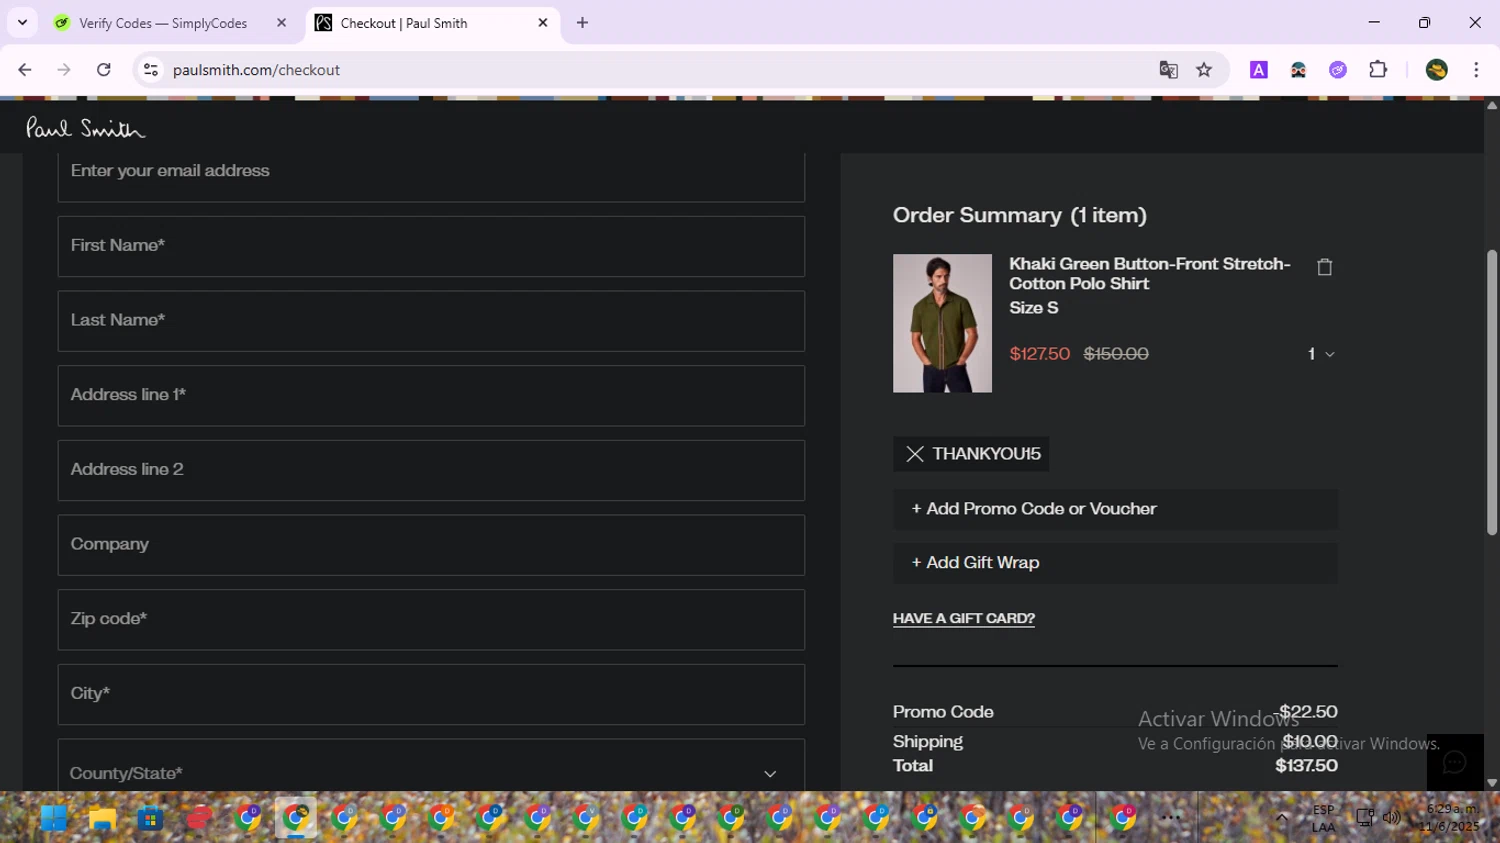Image resolution: width=1500 pixels, height=843 pixels.
Task: Expand the Add Gift Wrap option
Action: 1115,563
